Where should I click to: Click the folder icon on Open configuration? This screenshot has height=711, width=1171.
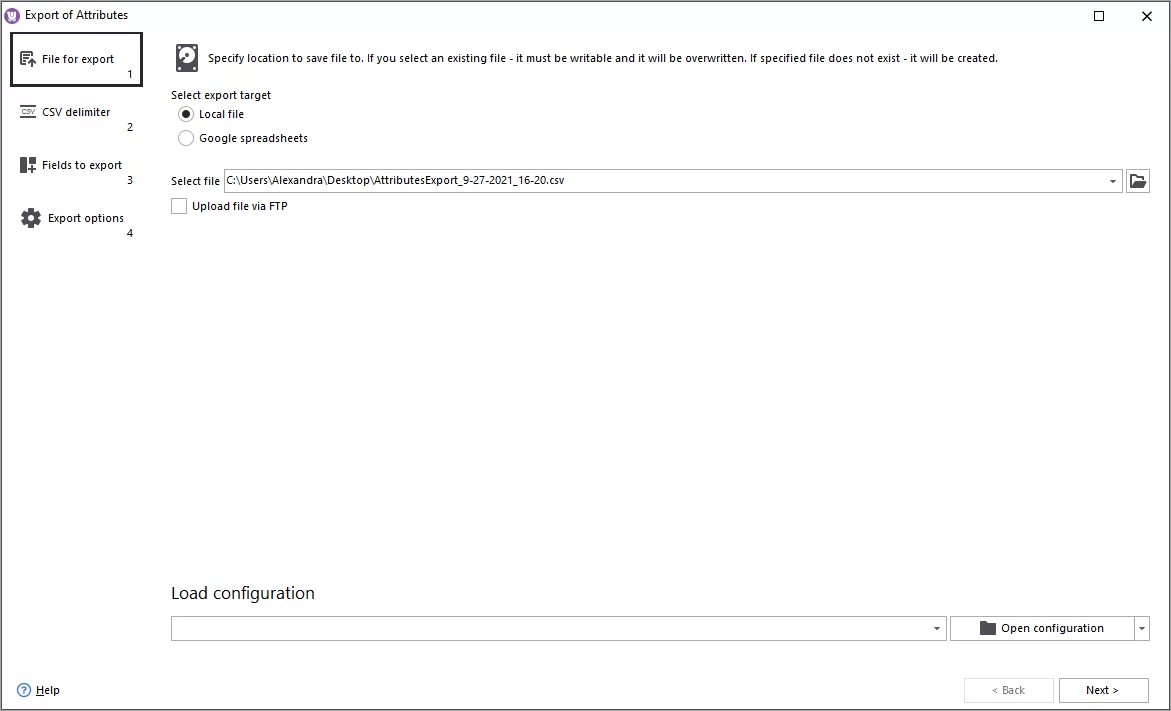986,628
